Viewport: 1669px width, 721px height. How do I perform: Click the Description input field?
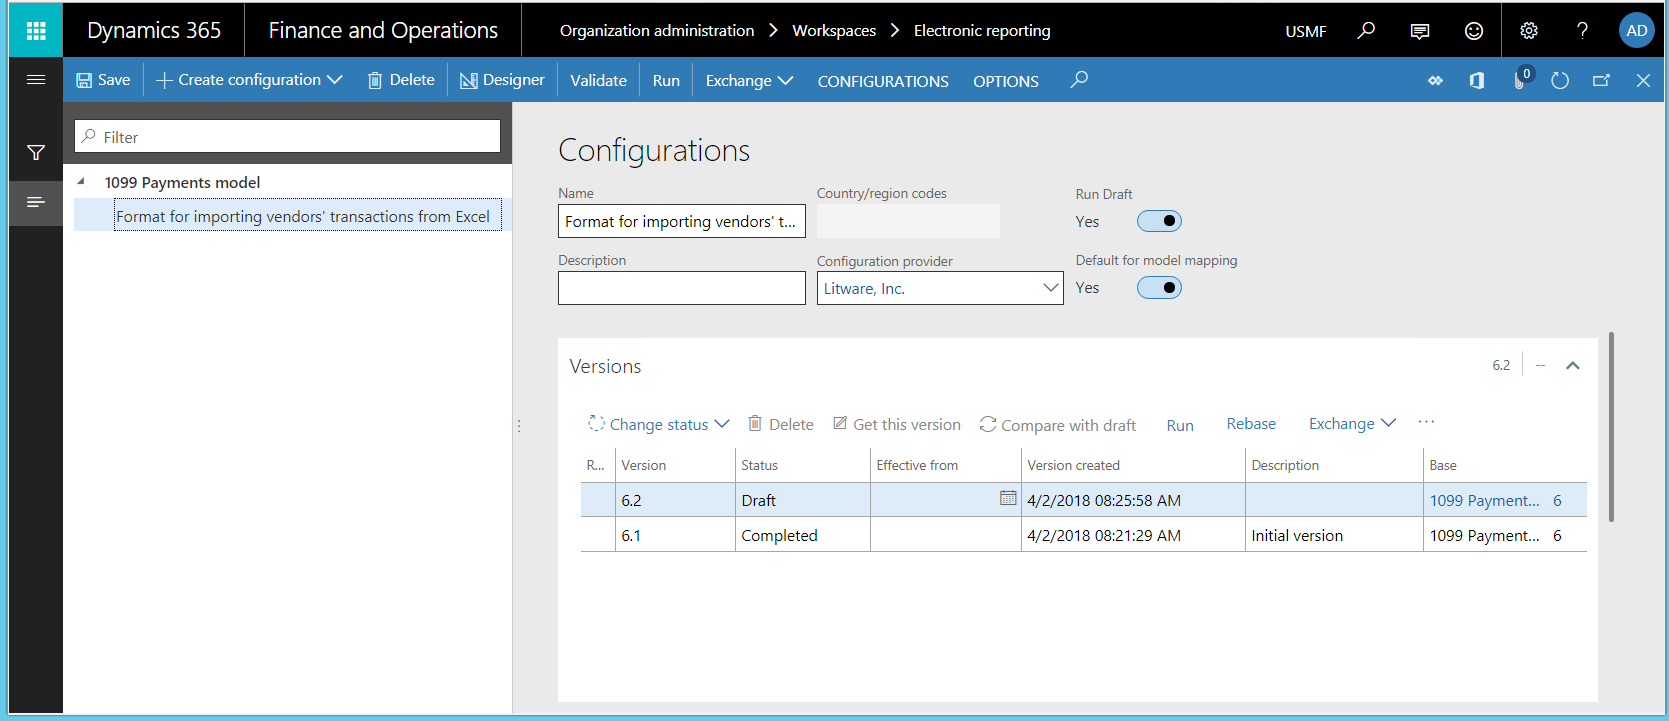click(x=681, y=288)
